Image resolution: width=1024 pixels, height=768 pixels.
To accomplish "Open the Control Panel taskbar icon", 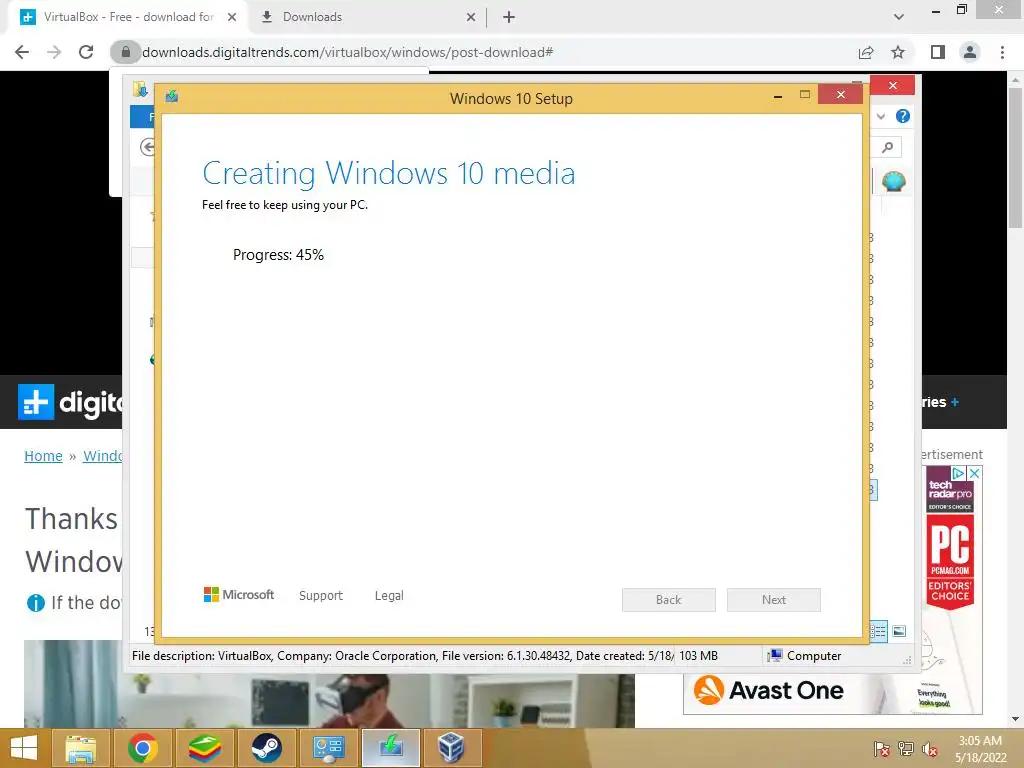I will 328,748.
